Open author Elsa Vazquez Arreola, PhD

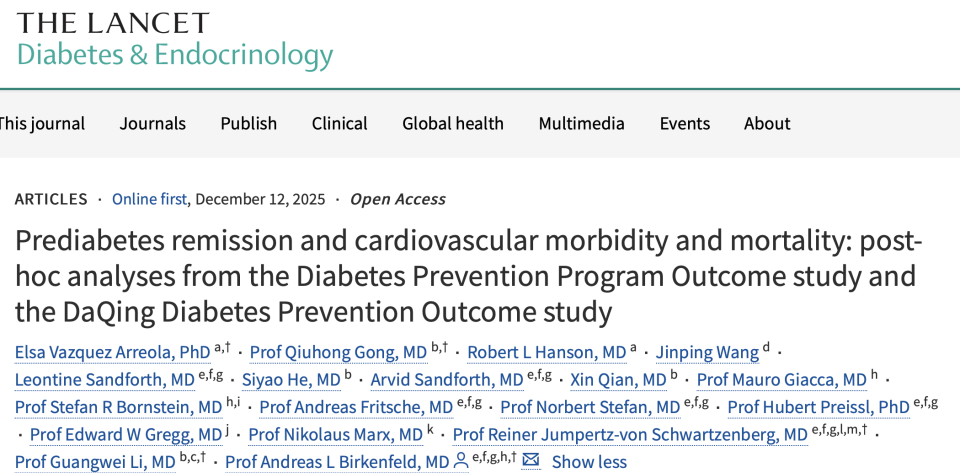tap(113, 352)
